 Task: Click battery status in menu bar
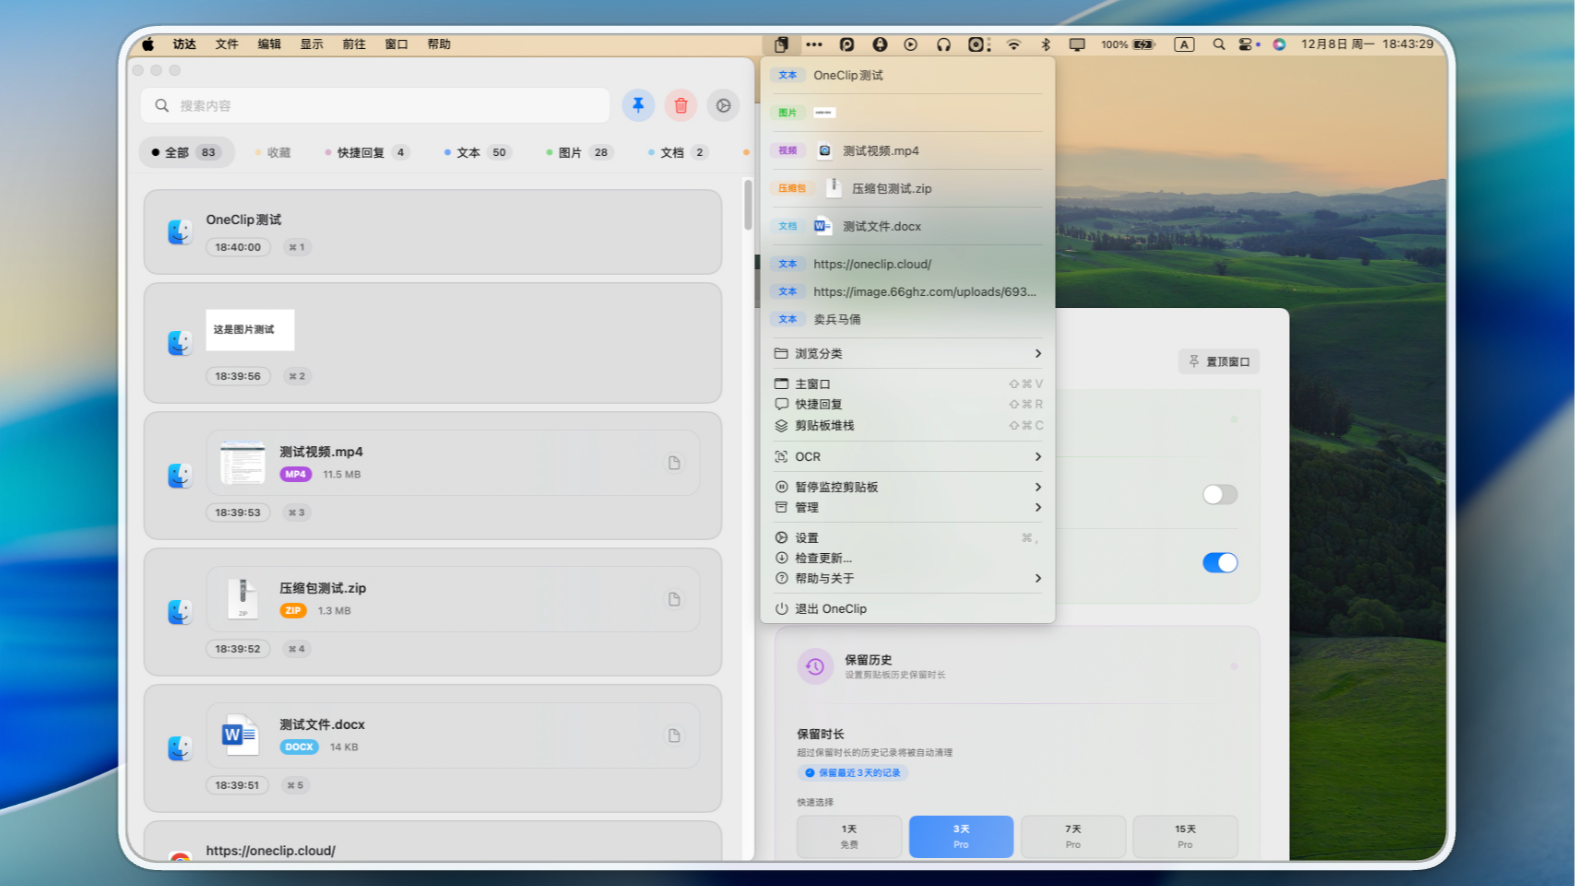1128,44
